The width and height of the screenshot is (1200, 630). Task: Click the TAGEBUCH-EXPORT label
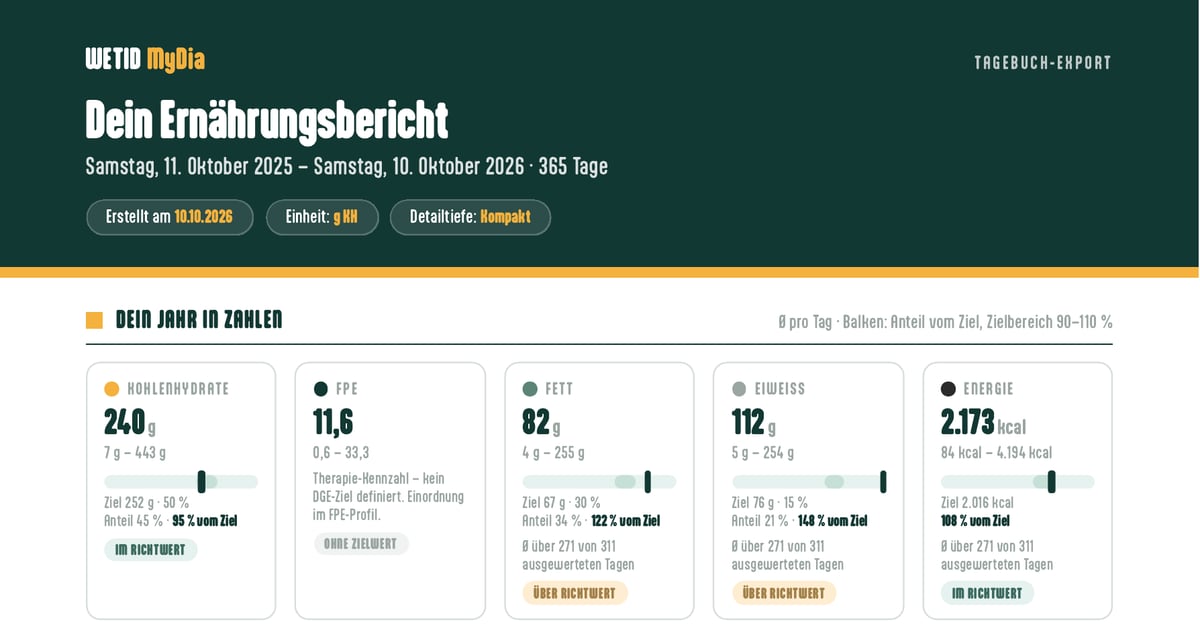[x=1043, y=62]
